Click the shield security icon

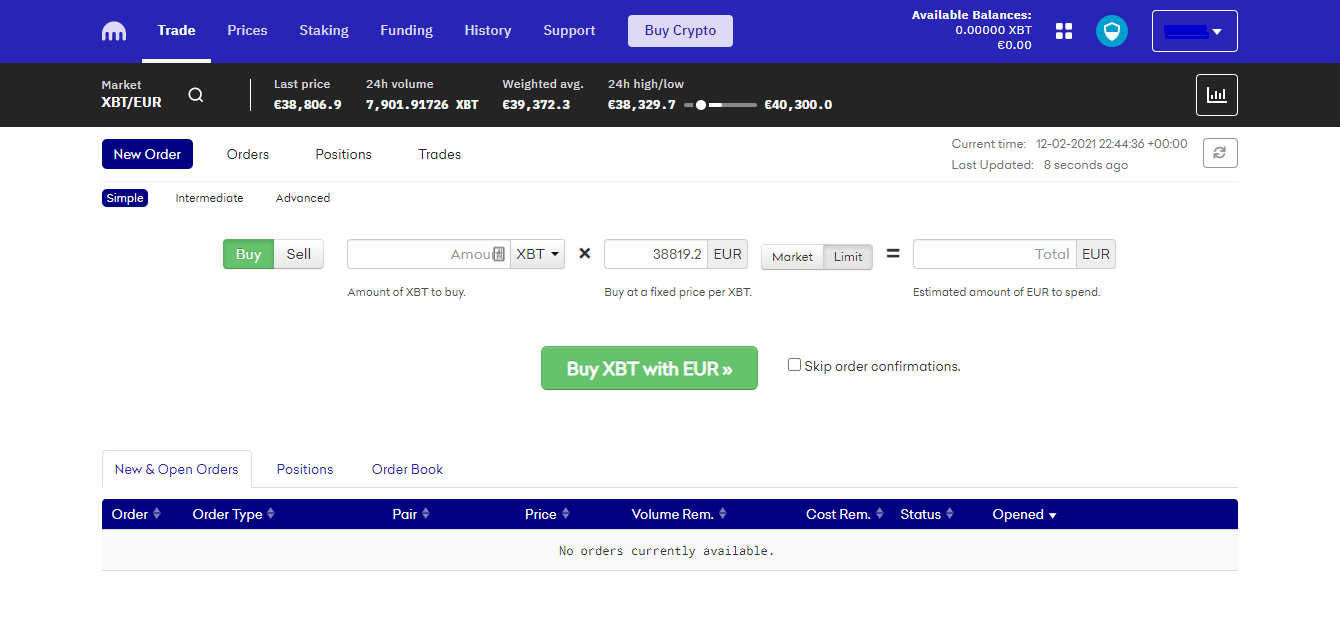click(x=1111, y=31)
